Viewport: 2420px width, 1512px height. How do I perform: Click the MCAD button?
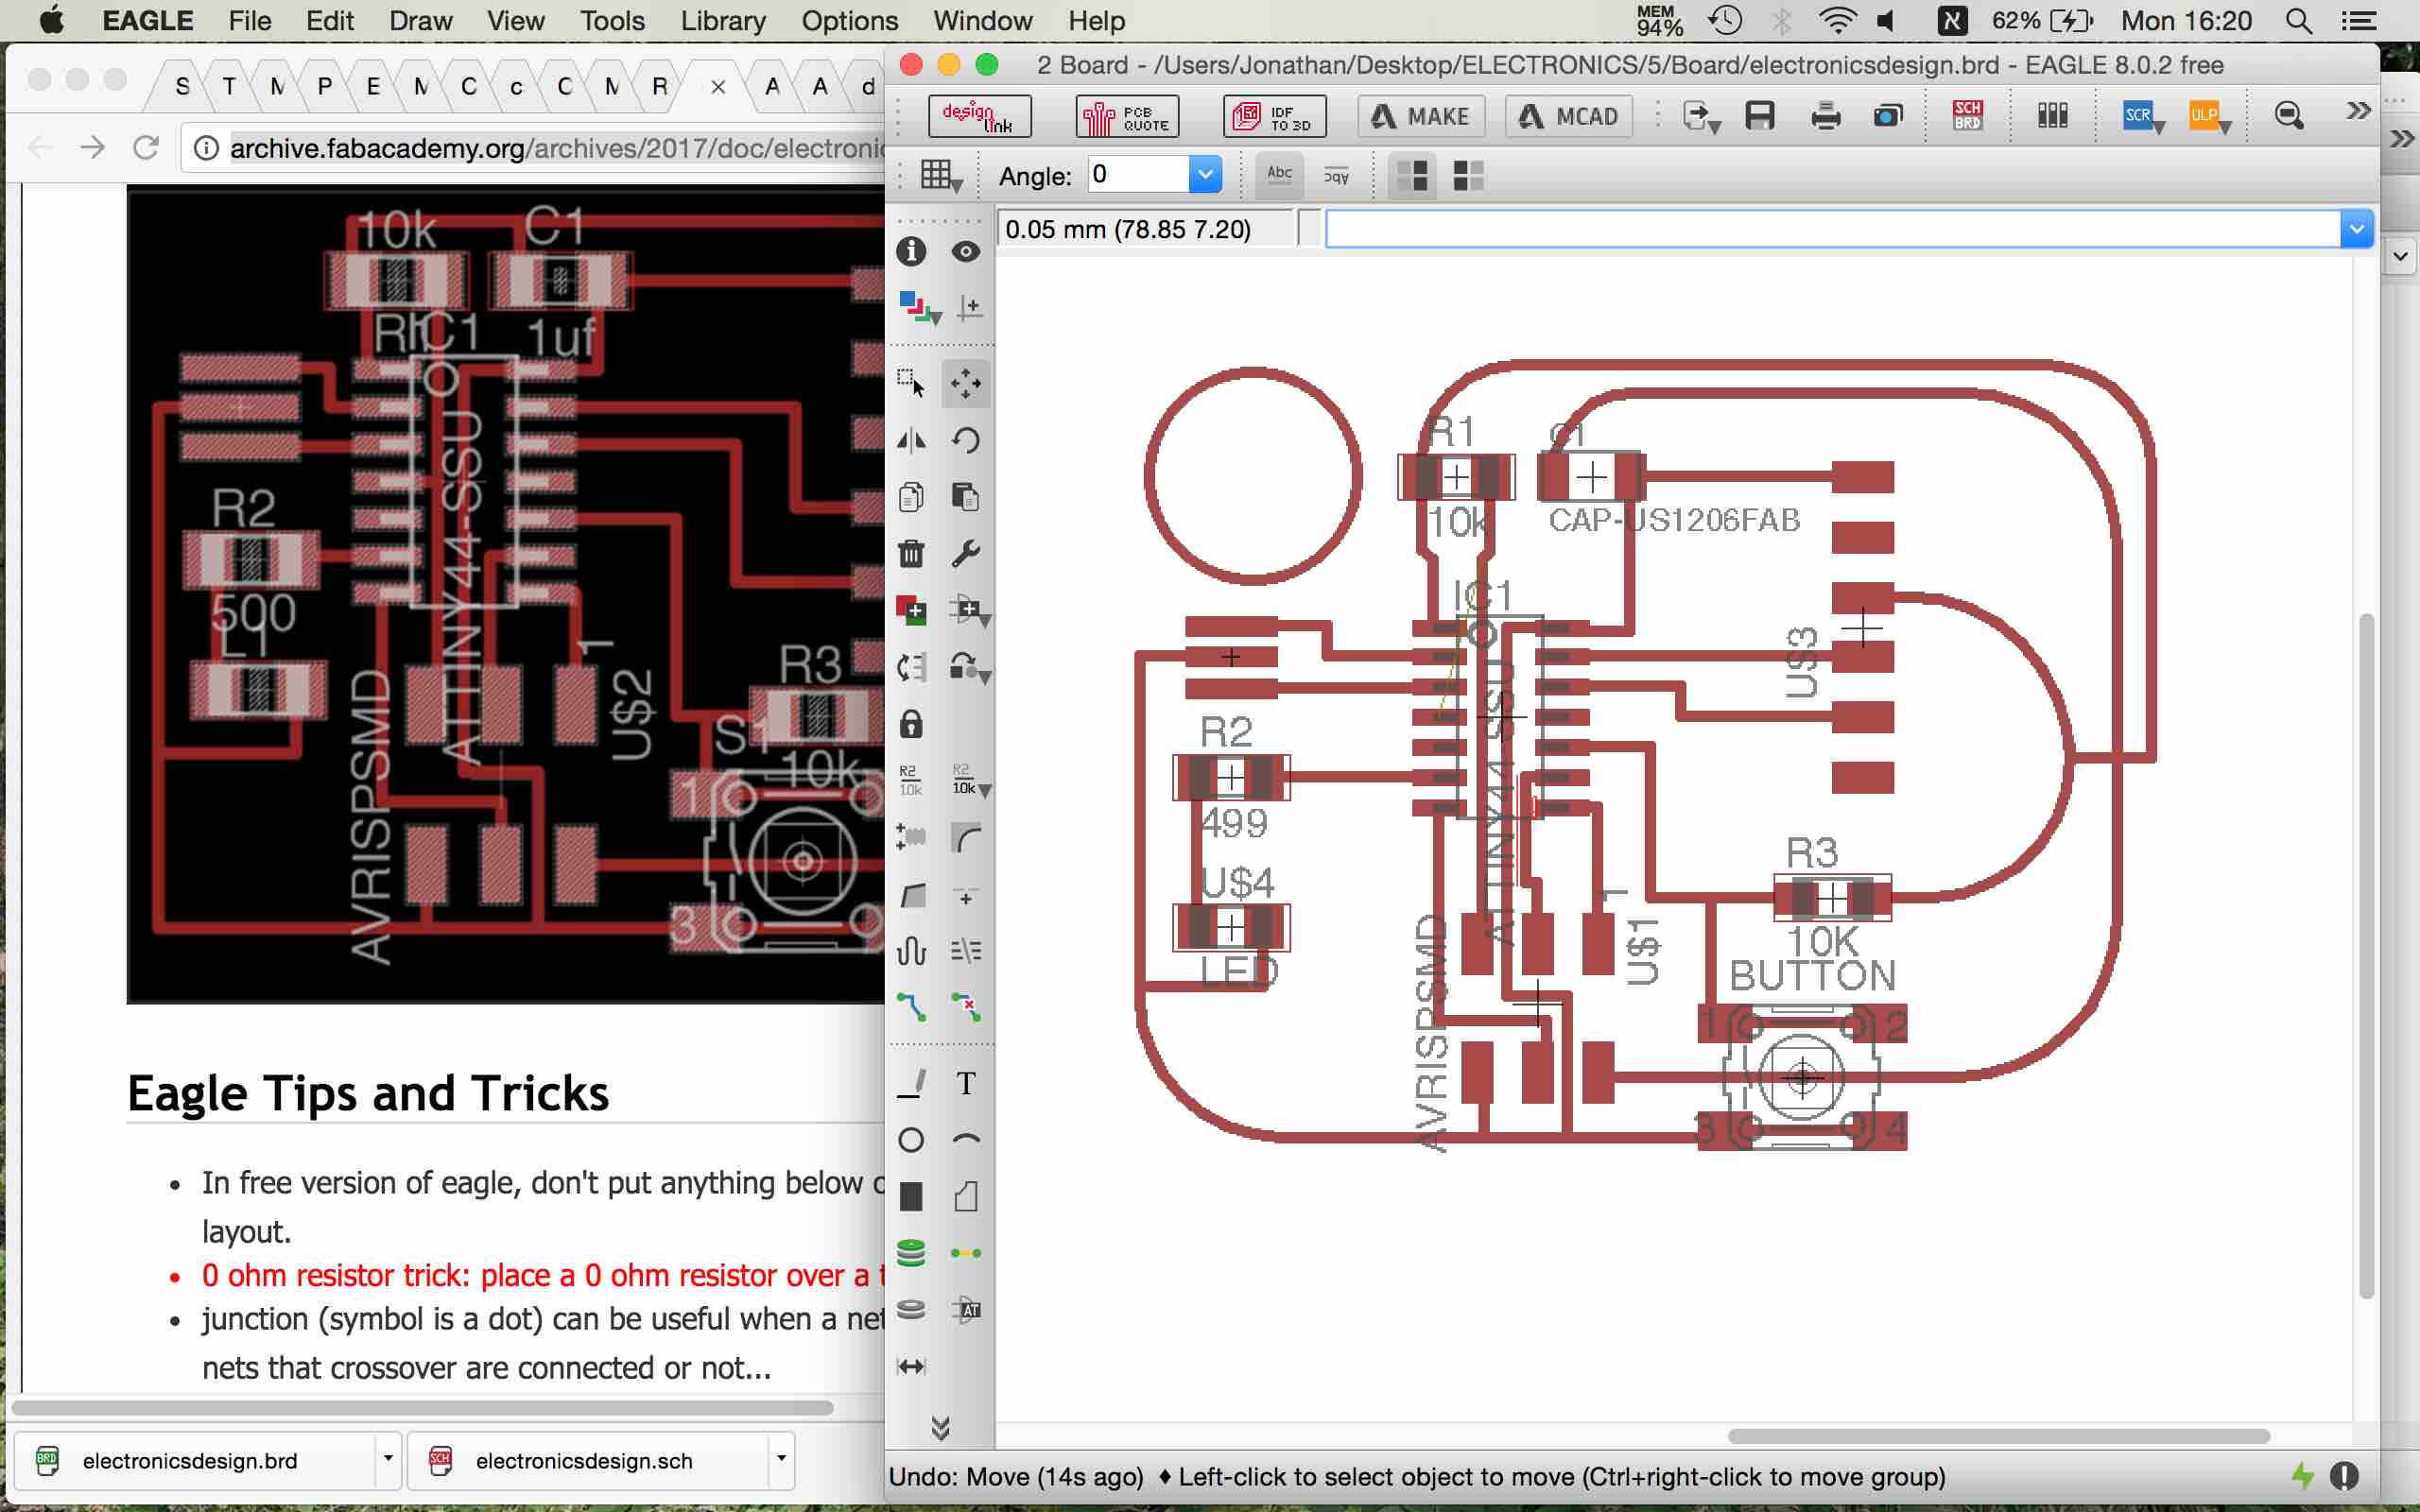tap(1568, 117)
